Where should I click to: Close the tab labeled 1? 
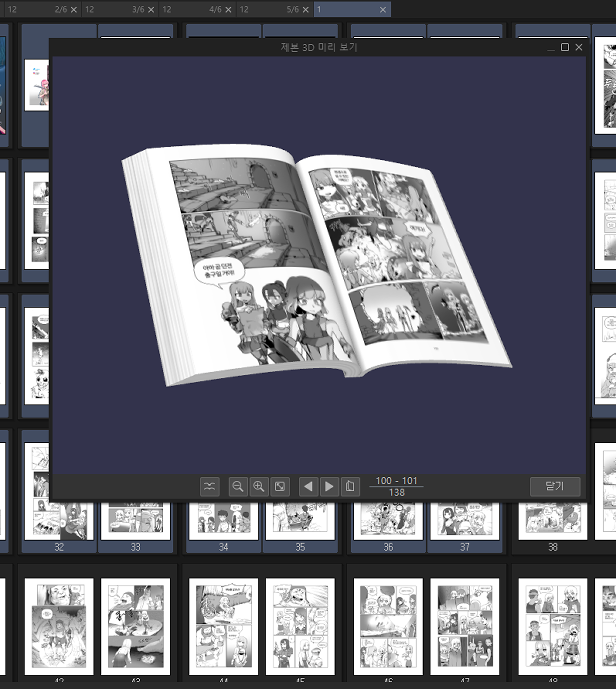coord(383,10)
